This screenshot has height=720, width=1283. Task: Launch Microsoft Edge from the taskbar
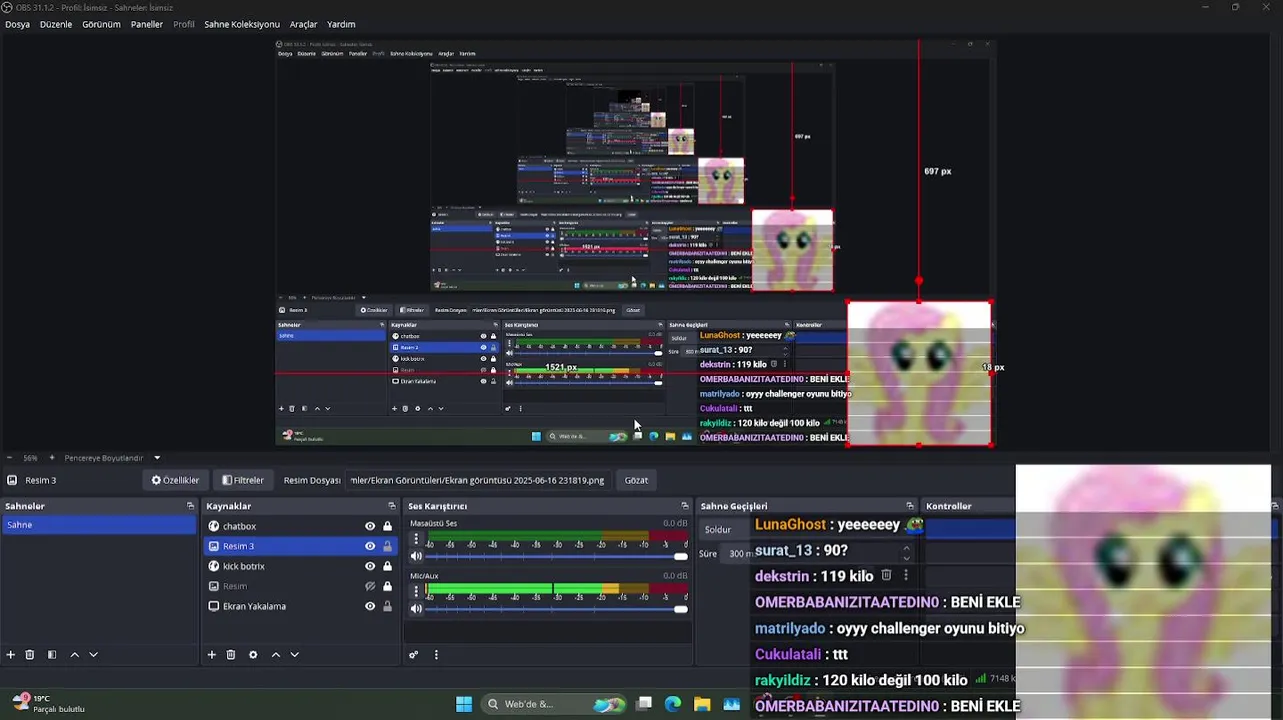coord(673,704)
